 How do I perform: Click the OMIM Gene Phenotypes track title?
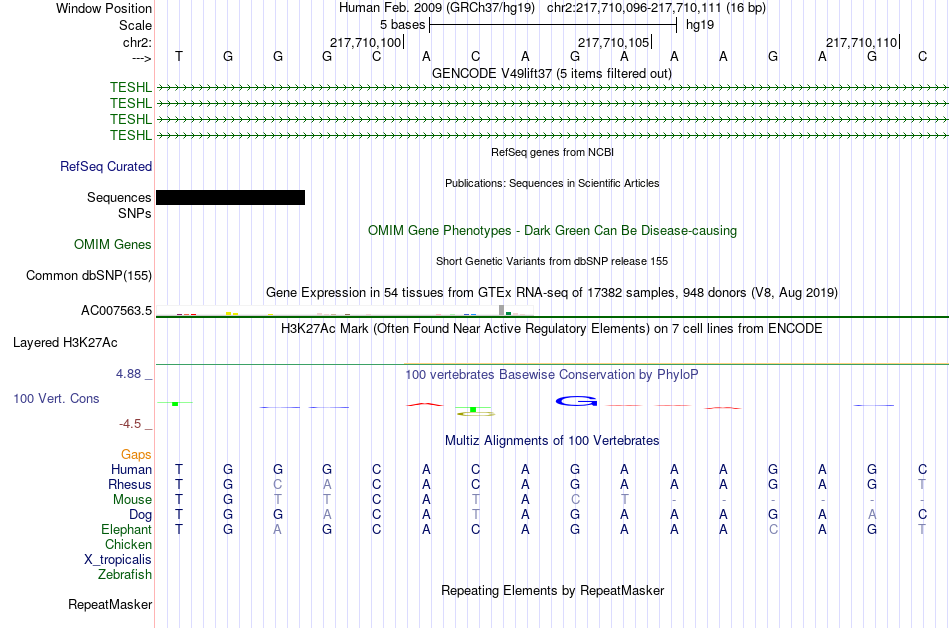point(552,230)
